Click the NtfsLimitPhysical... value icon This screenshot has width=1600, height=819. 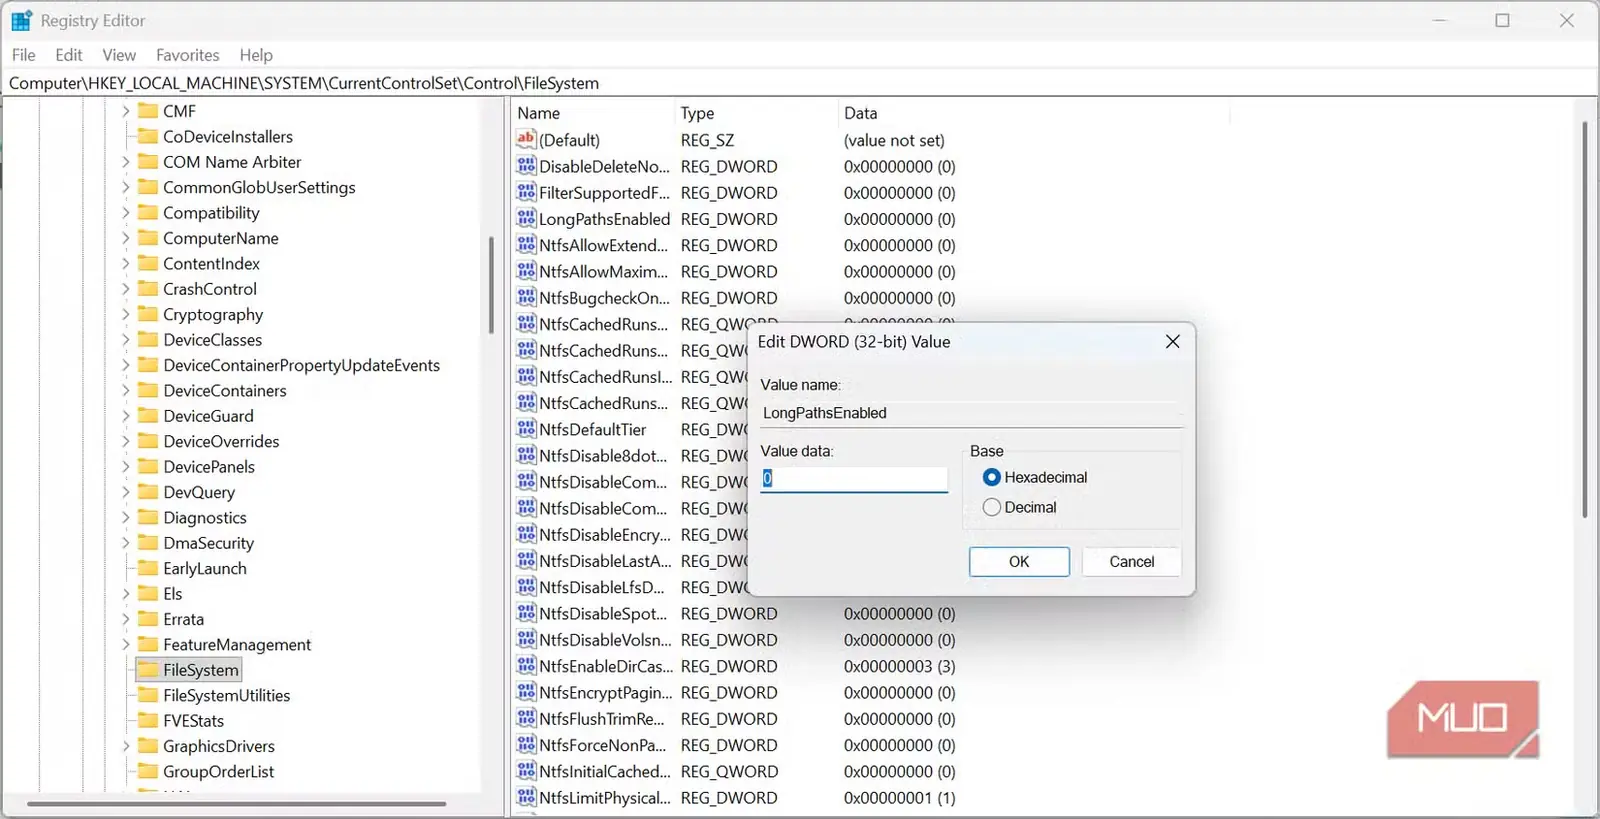pos(526,797)
